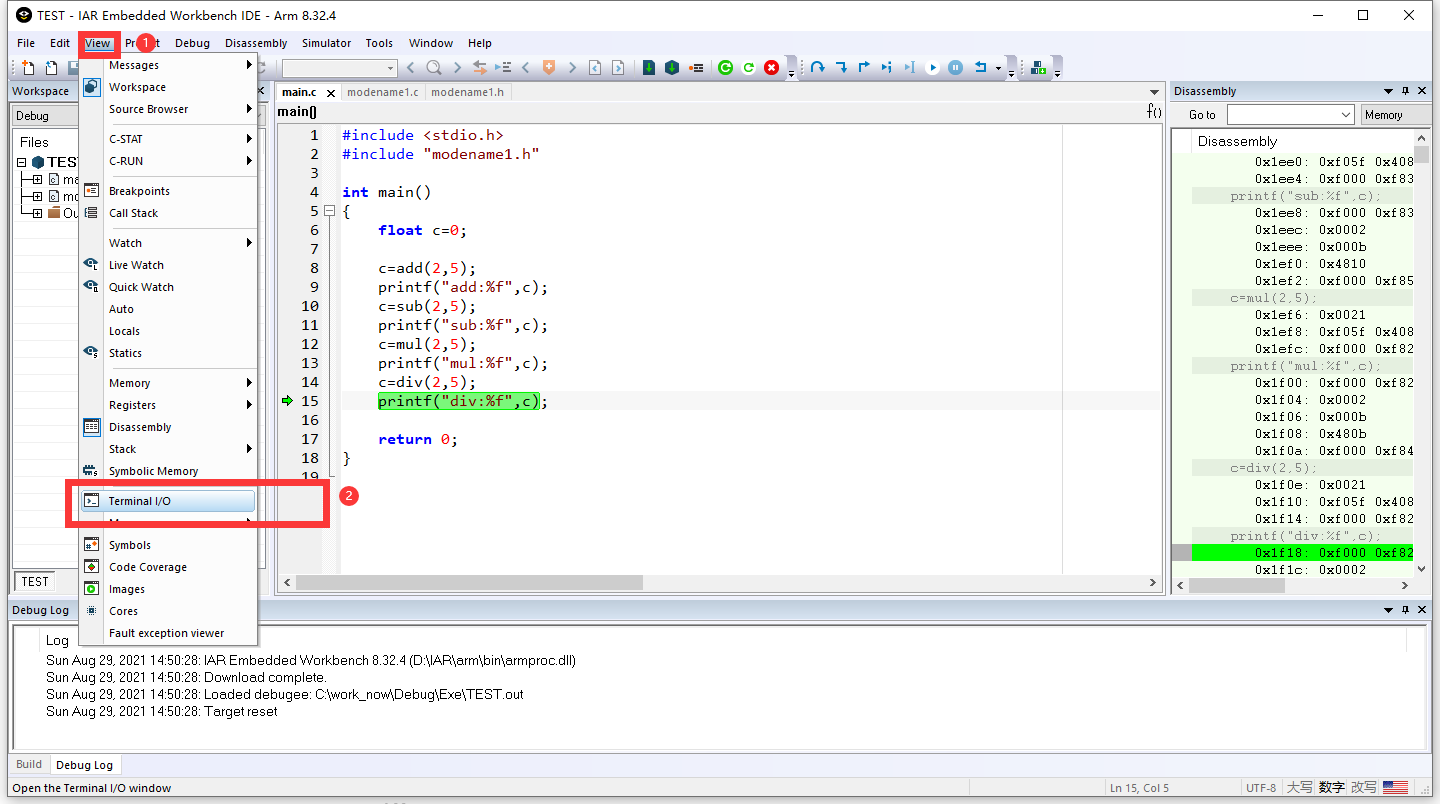Open the Breakpoints window from the View menu

click(168, 191)
